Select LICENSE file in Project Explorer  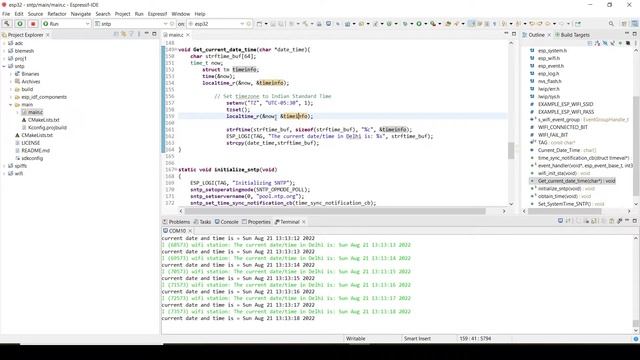click(x=27, y=143)
